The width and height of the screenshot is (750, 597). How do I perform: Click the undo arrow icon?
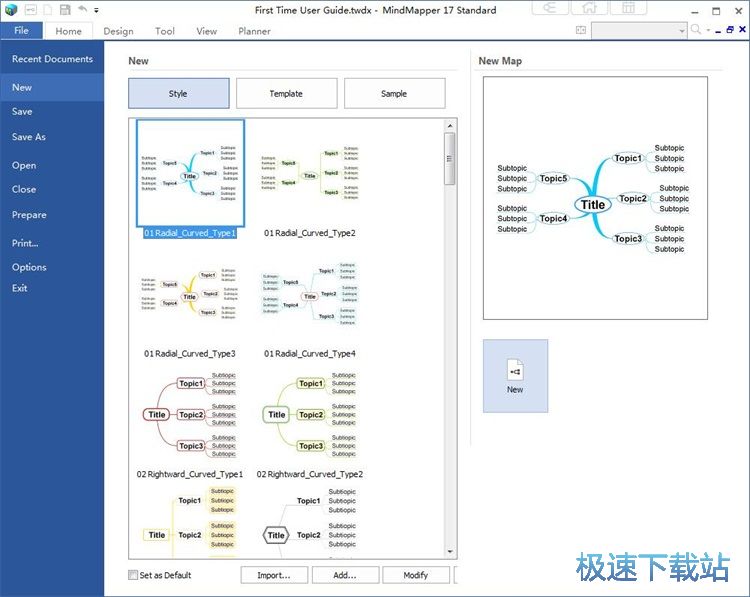coord(82,9)
